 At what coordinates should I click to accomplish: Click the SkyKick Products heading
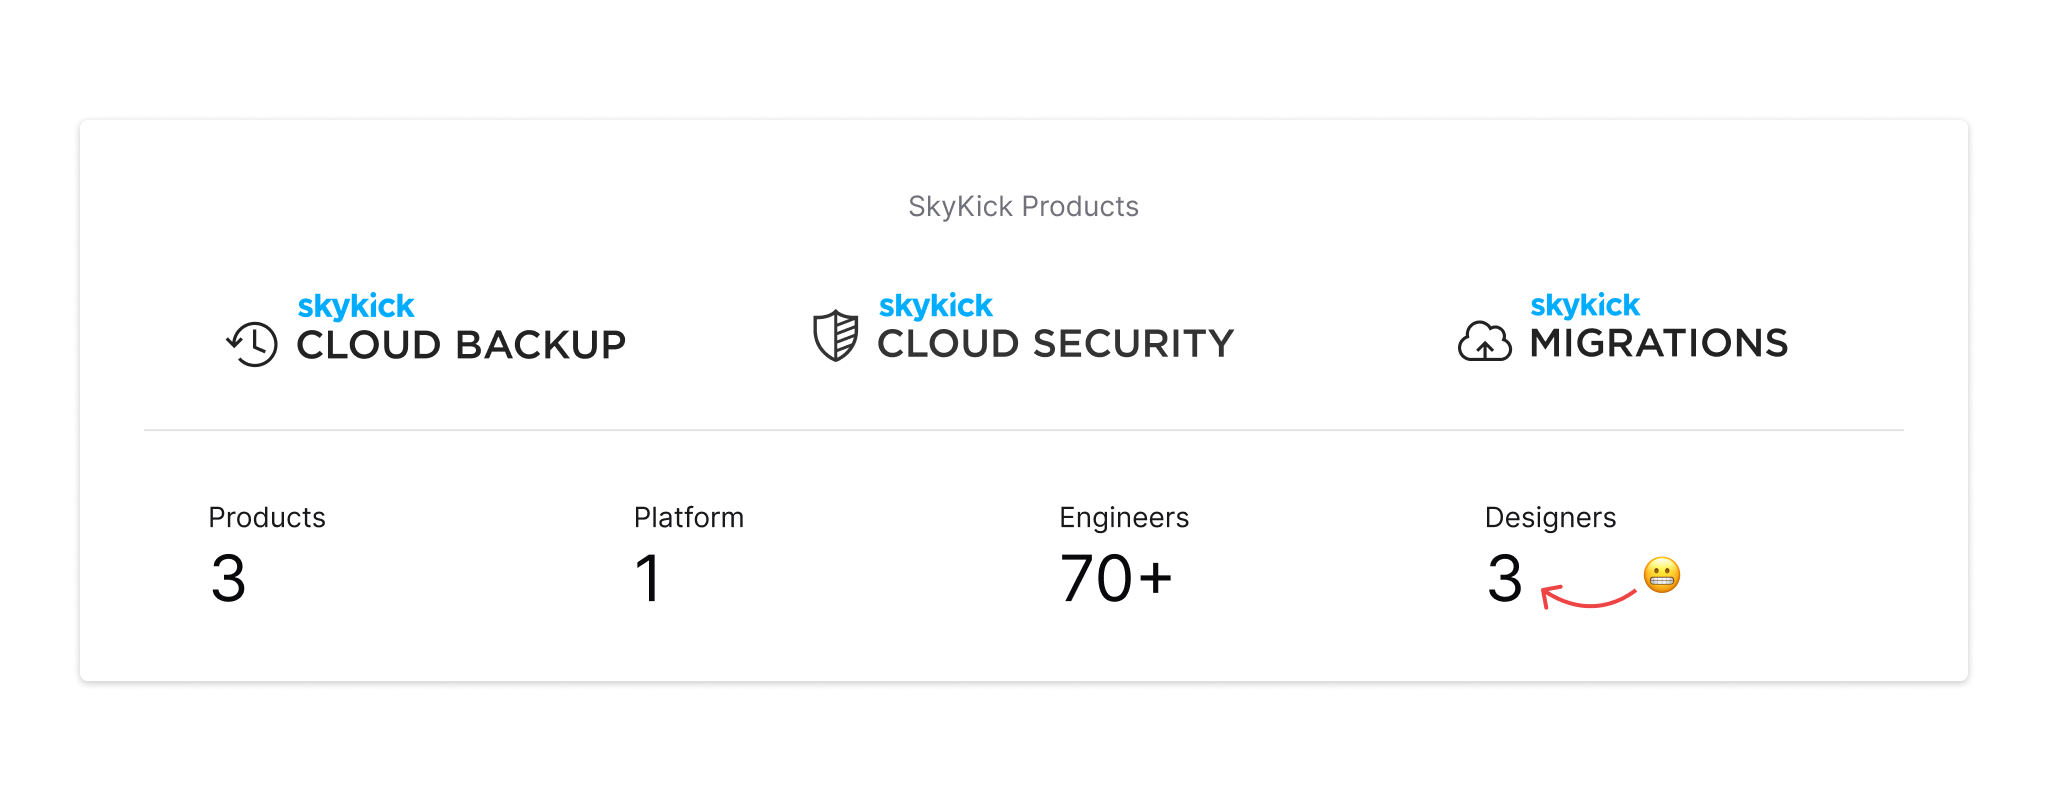pyautogui.click(x=1023, y=206)
